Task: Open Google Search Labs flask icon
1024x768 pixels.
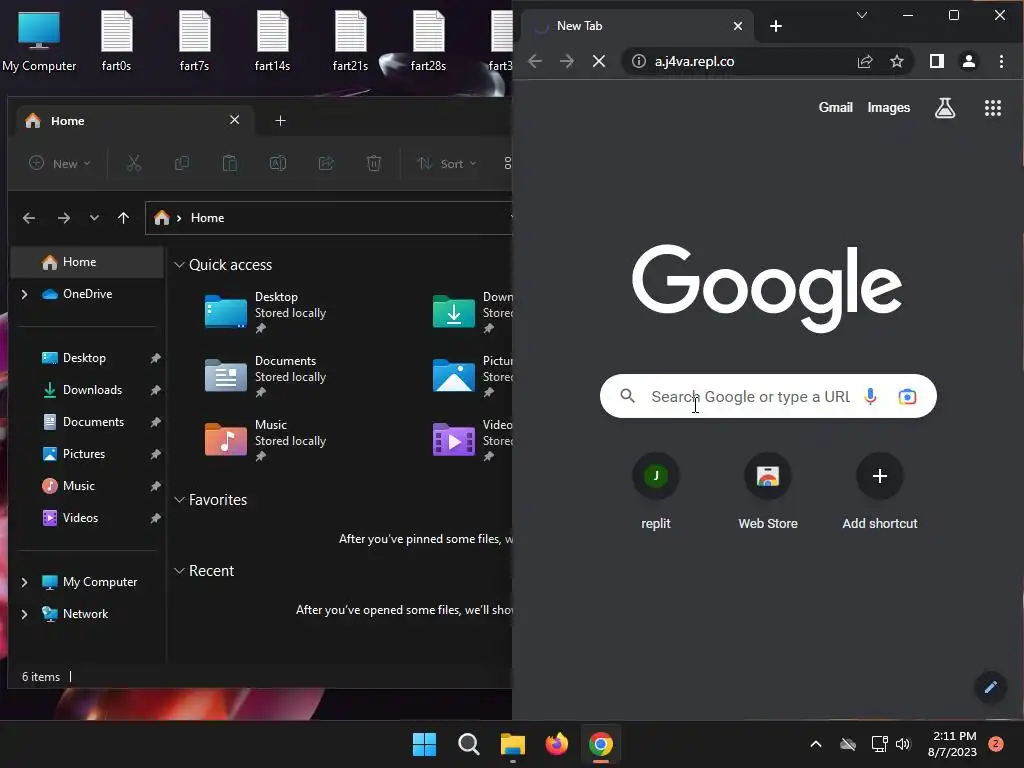Action: [944, 108]
